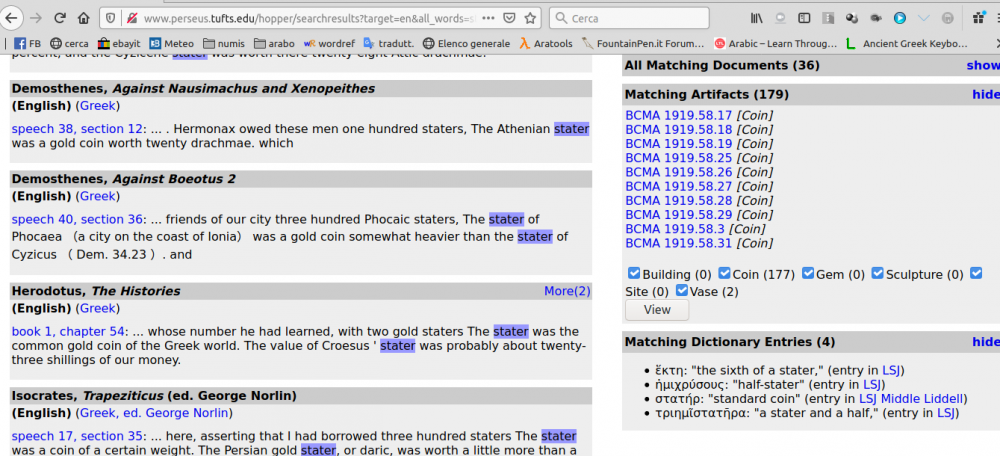Screen dimensions: 1000x456
Task: Bookmark this page with the star
Action: [530, 18]
